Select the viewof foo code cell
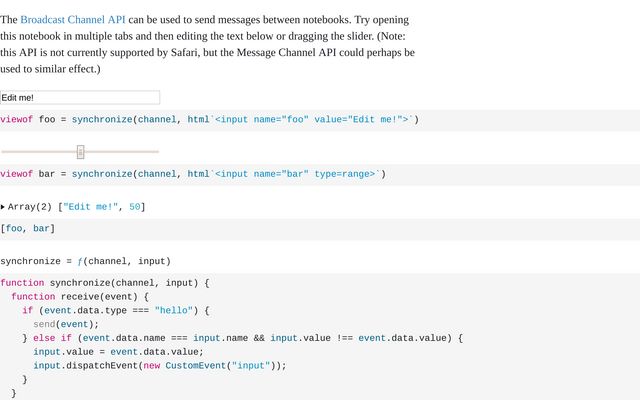This screenshot has height=400, width=640. pyautogui.click(x=210, y=120)
